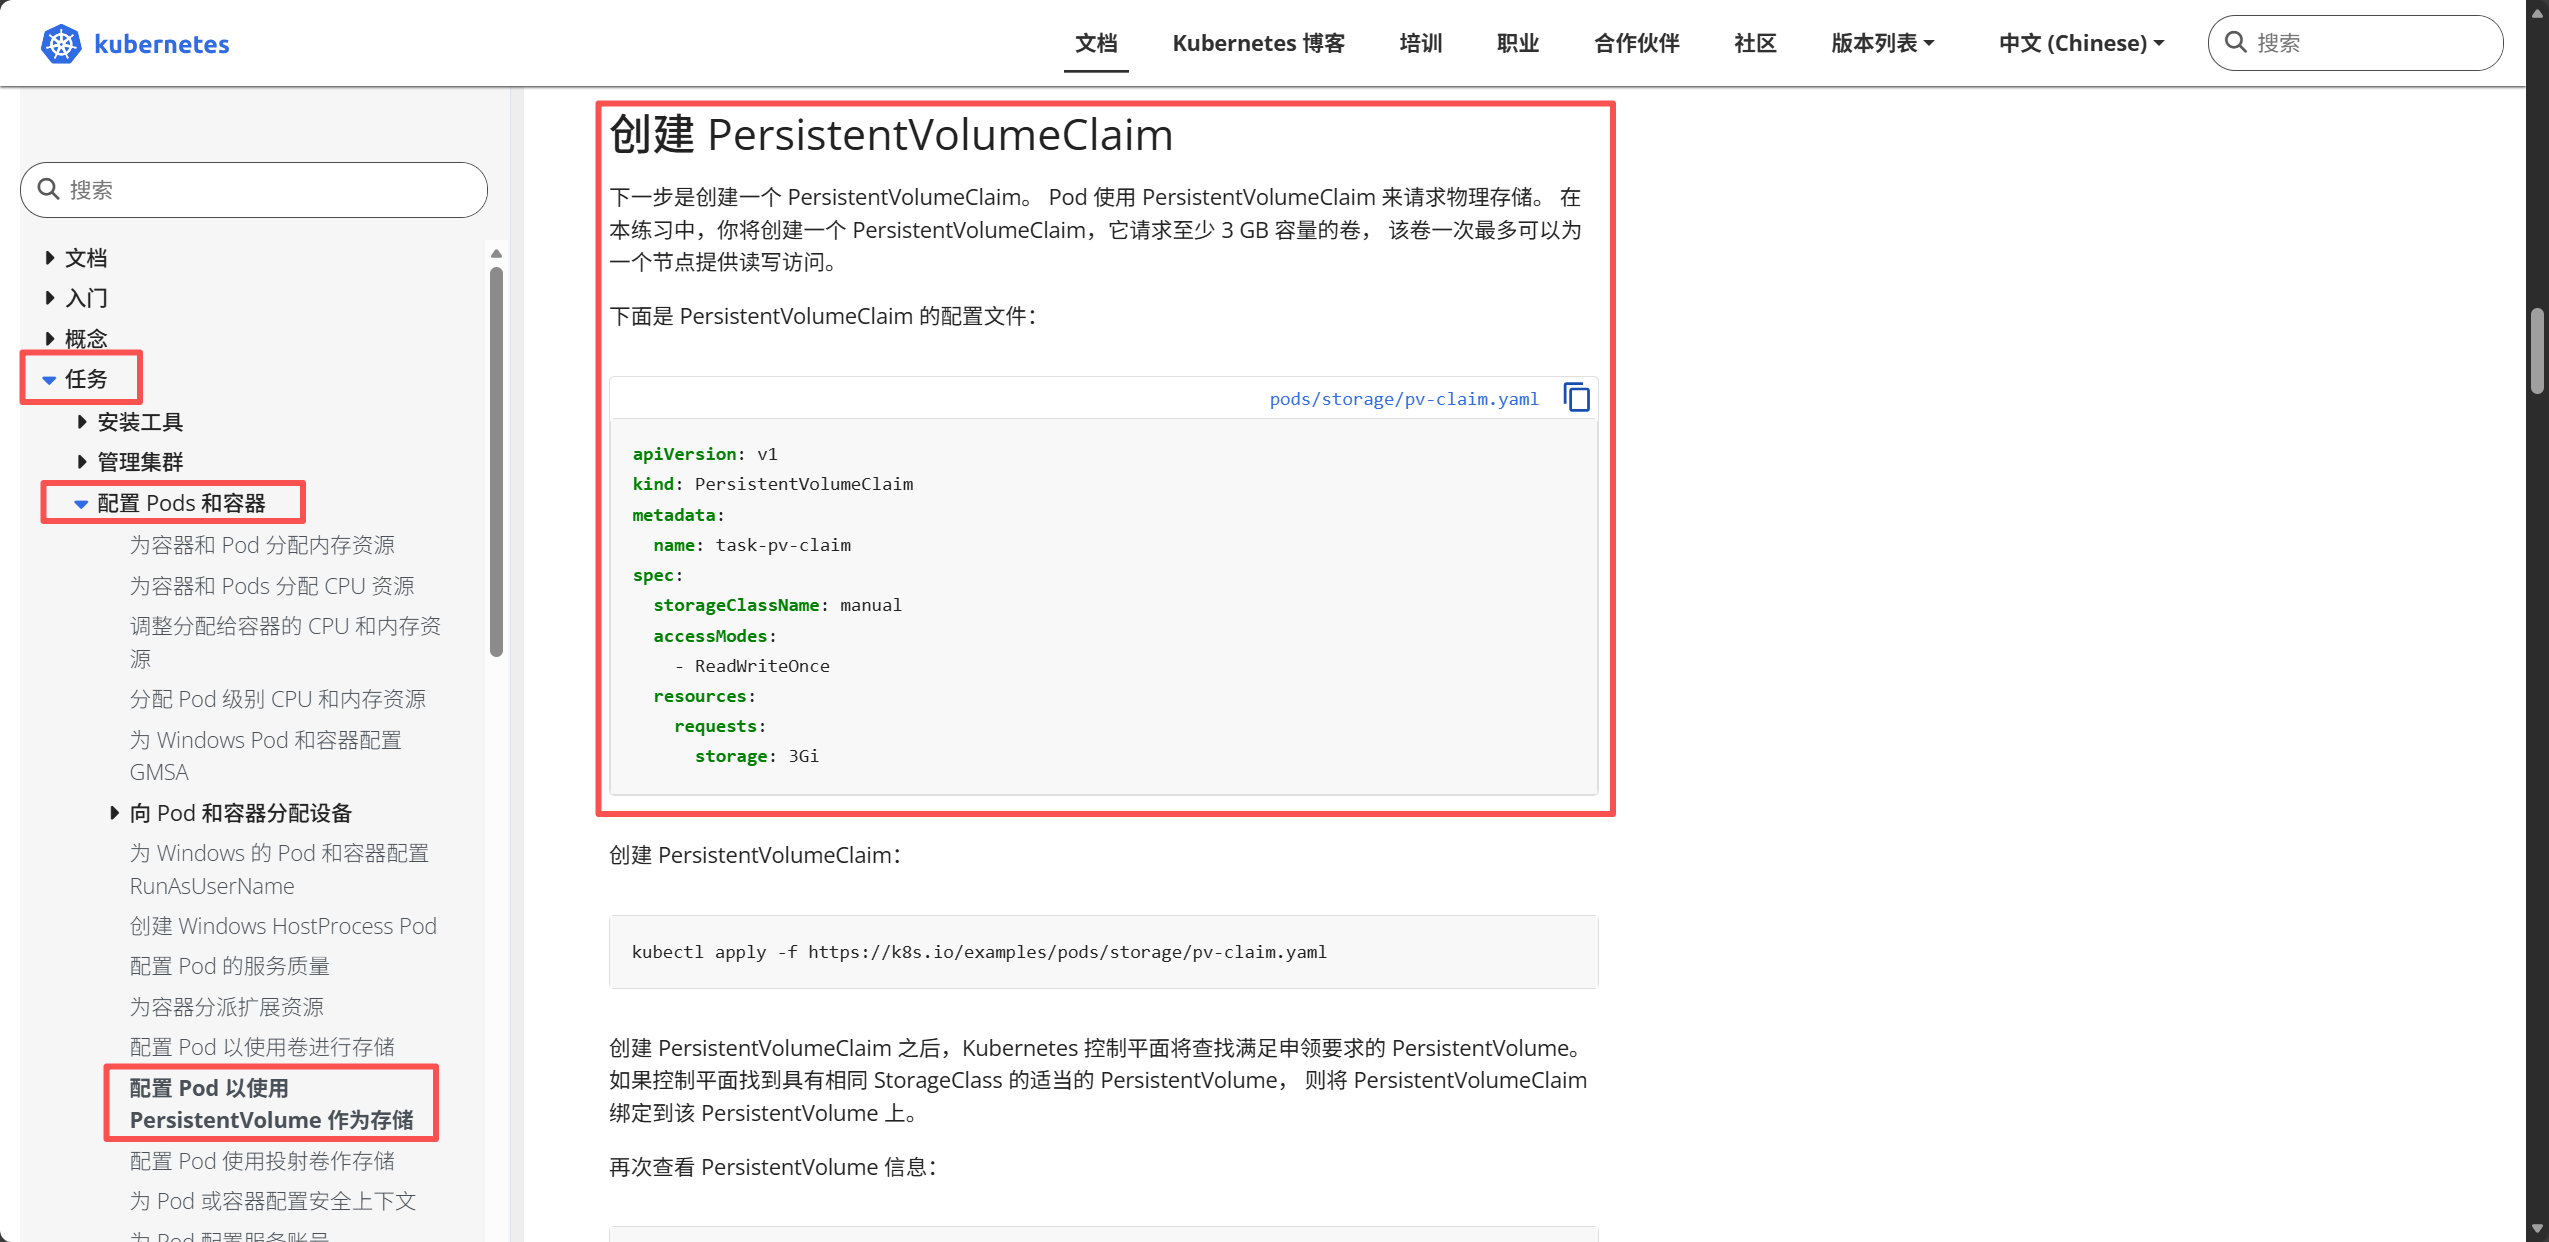
Task: Open 为容器分派扩展资源
Action: tap(227, 1007)
